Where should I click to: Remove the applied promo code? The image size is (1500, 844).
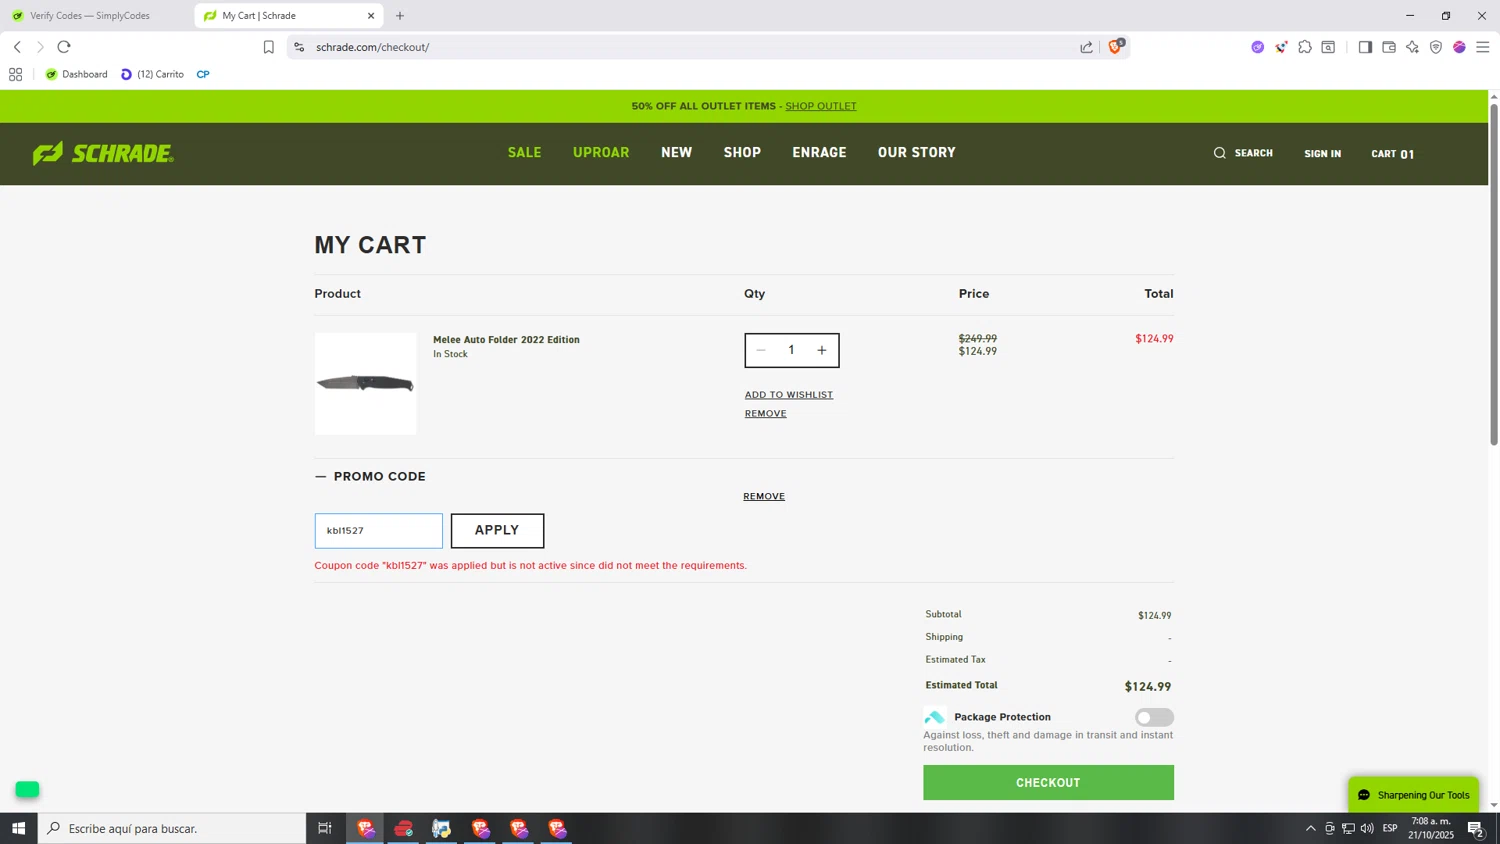click(764, 497)
